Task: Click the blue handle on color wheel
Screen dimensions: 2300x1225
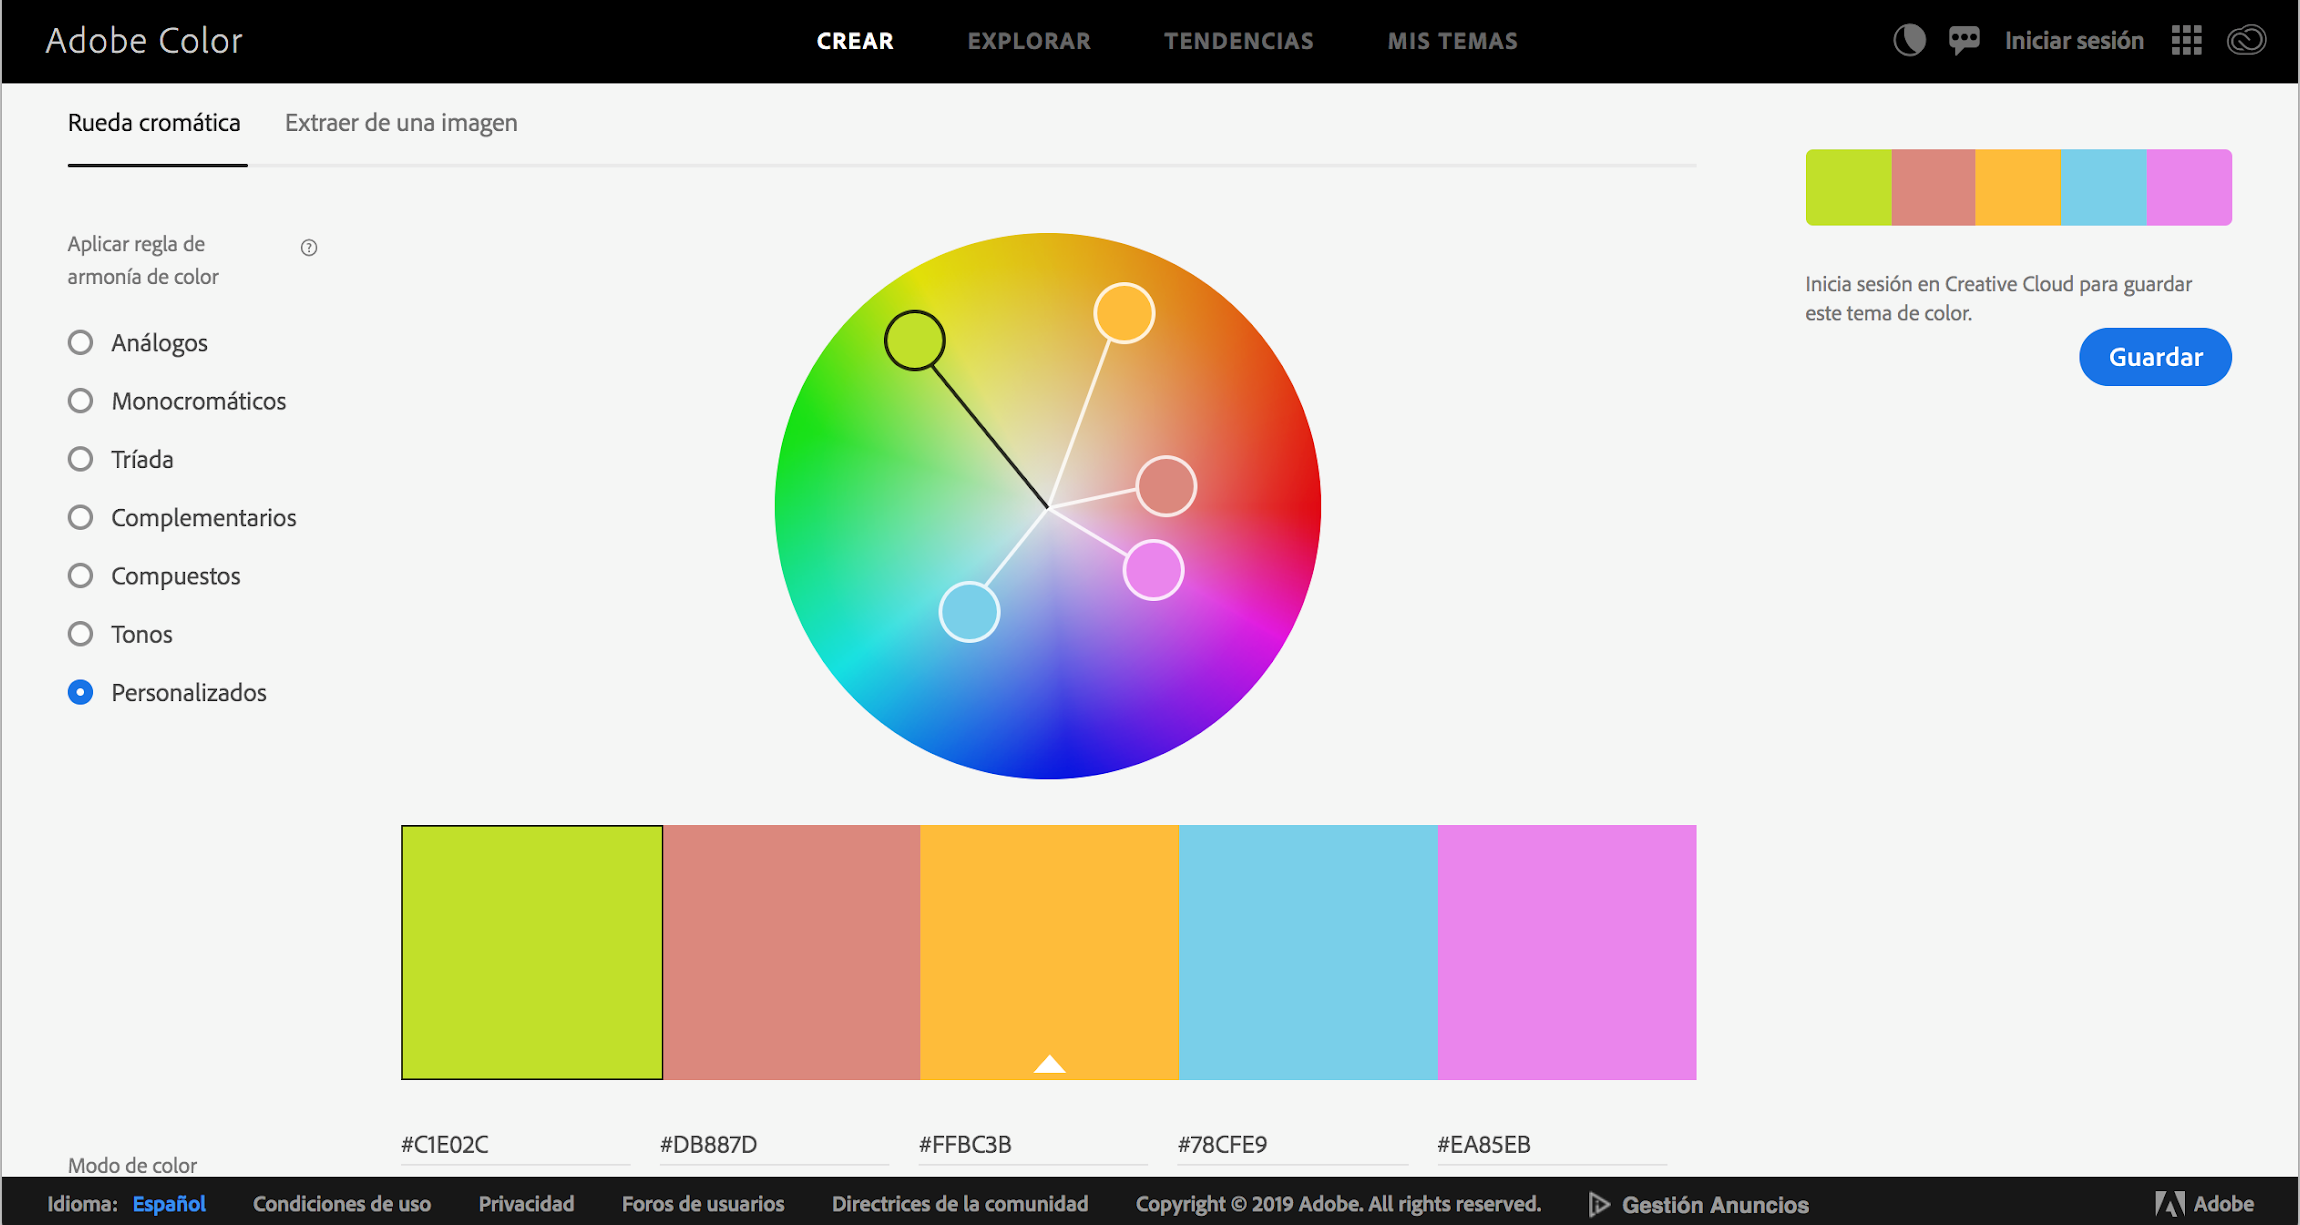Action: tap(969, 611)
